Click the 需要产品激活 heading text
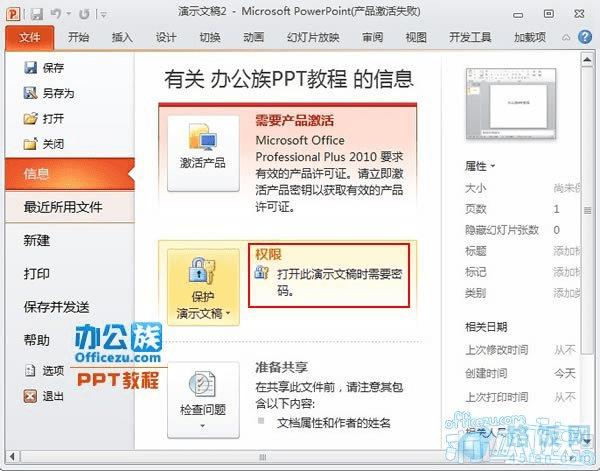 [295, 121]
